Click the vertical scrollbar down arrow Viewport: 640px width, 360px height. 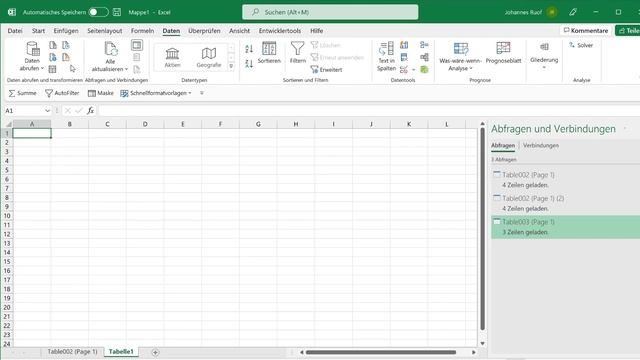point(482,344)
